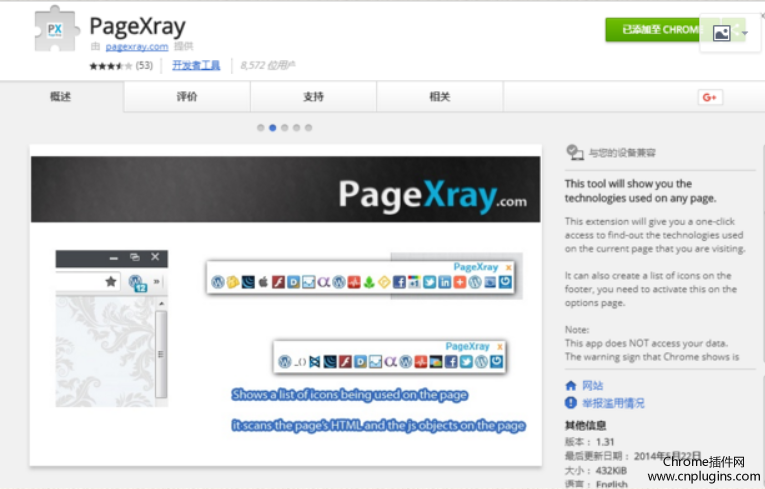Click the LinkedIn icon in the upper icon bar

[x=444, y=282]
